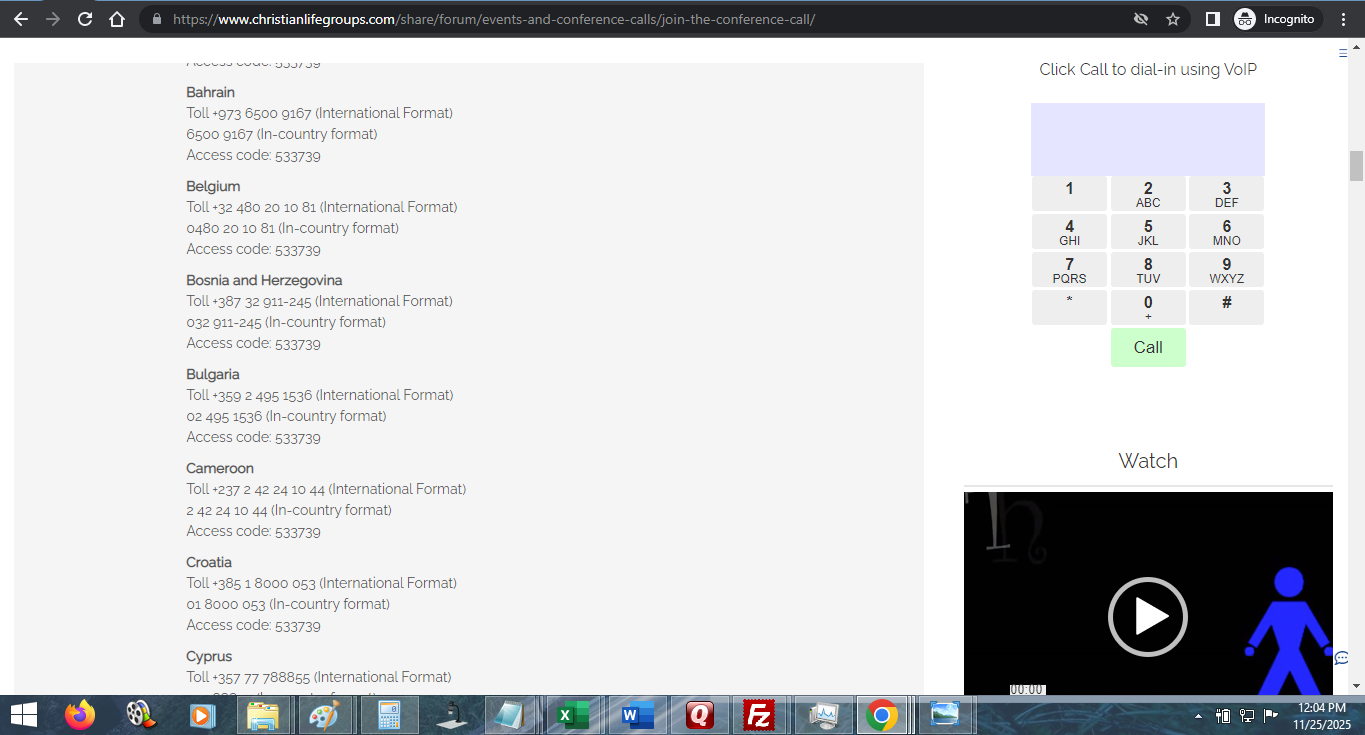View site information via the padlock icon
This screenshot has height=735, width=1365.
click(x=156, y=19)
